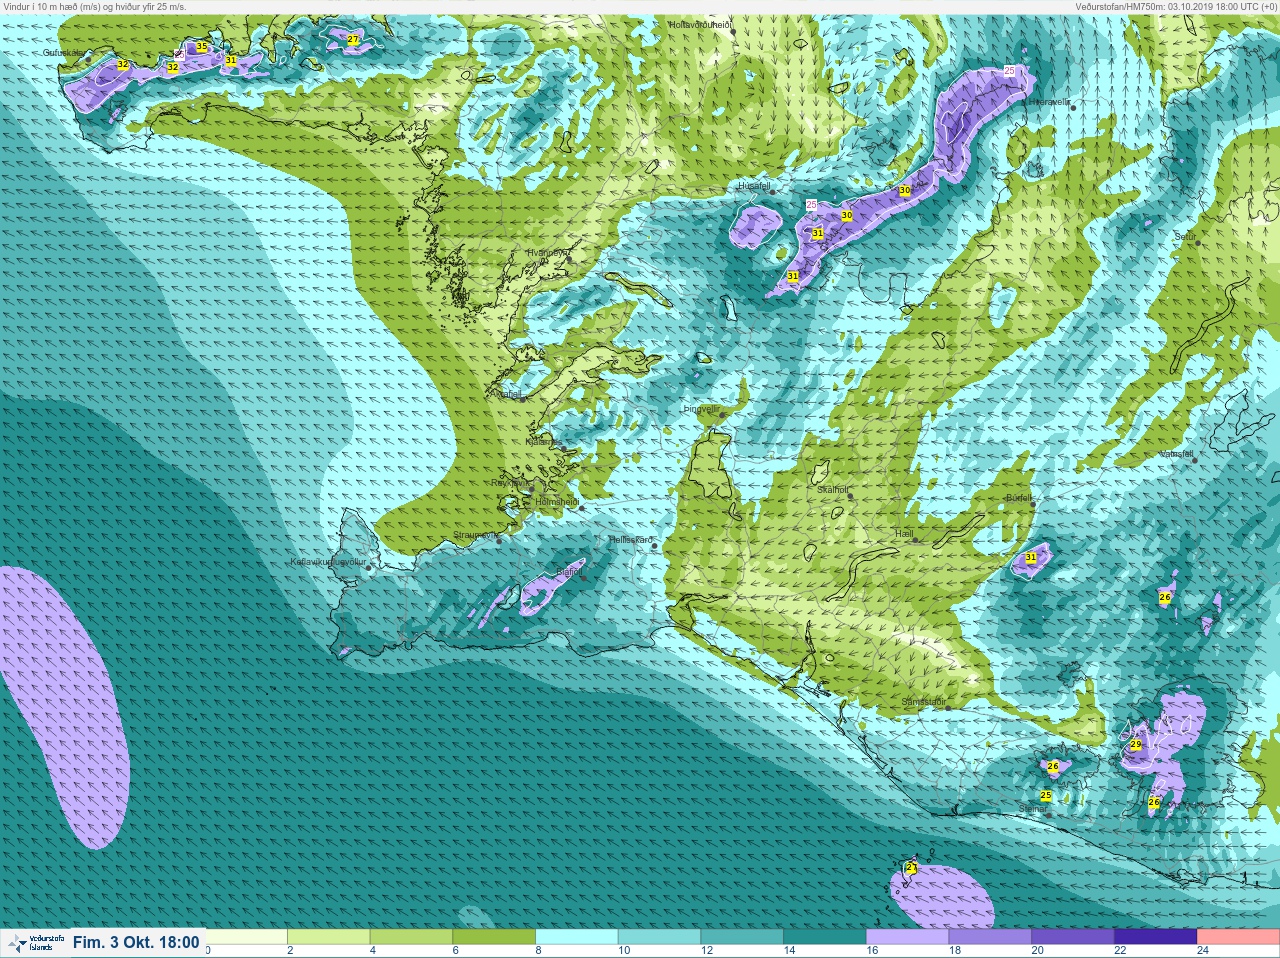
Task: Click the legend scale value 16
Action: tap(873, 950)
